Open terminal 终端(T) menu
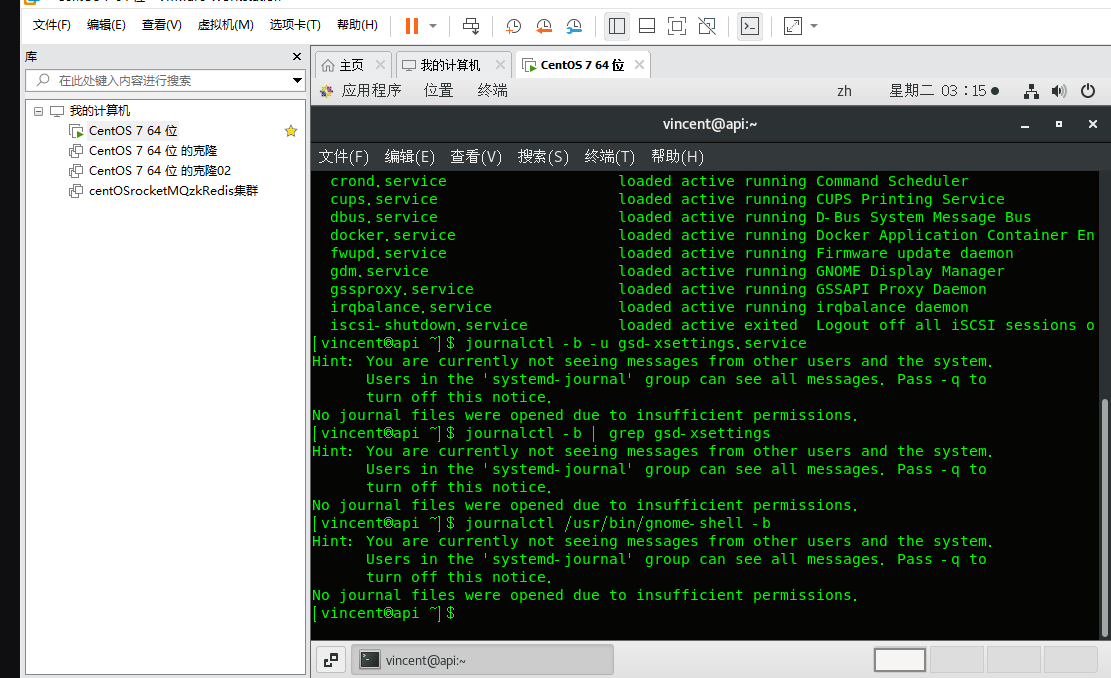The width and height of the screenshot is (1111, 678). 609,157
